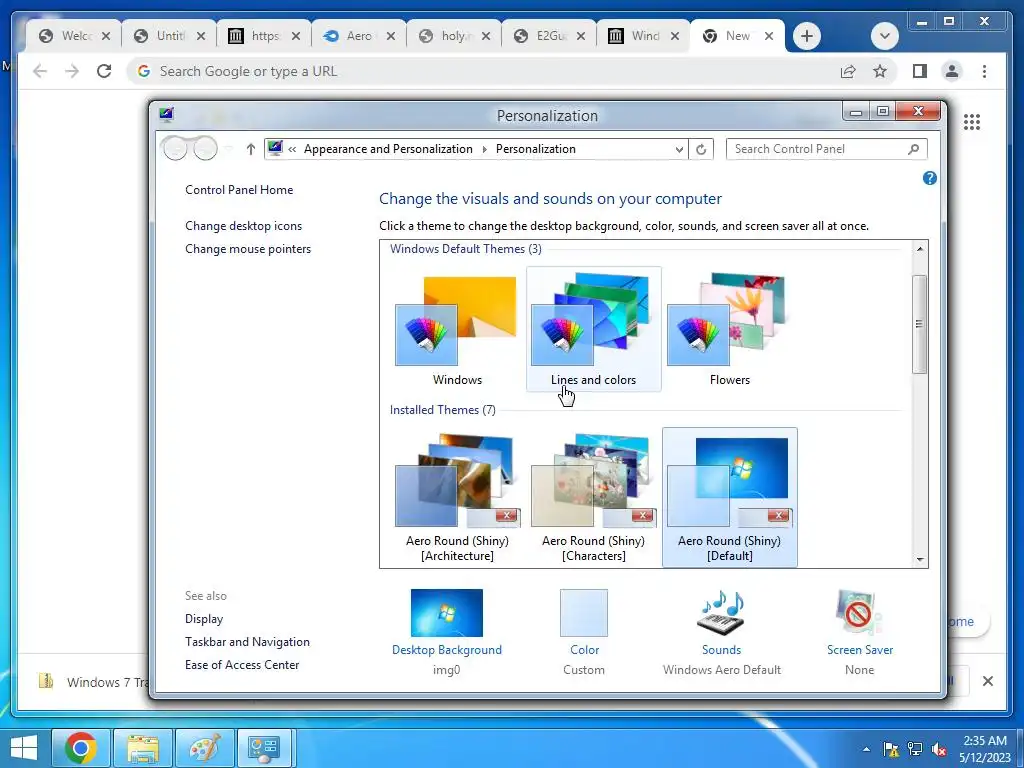Click the Control Panel back navigation button

[x=175, y=149]
